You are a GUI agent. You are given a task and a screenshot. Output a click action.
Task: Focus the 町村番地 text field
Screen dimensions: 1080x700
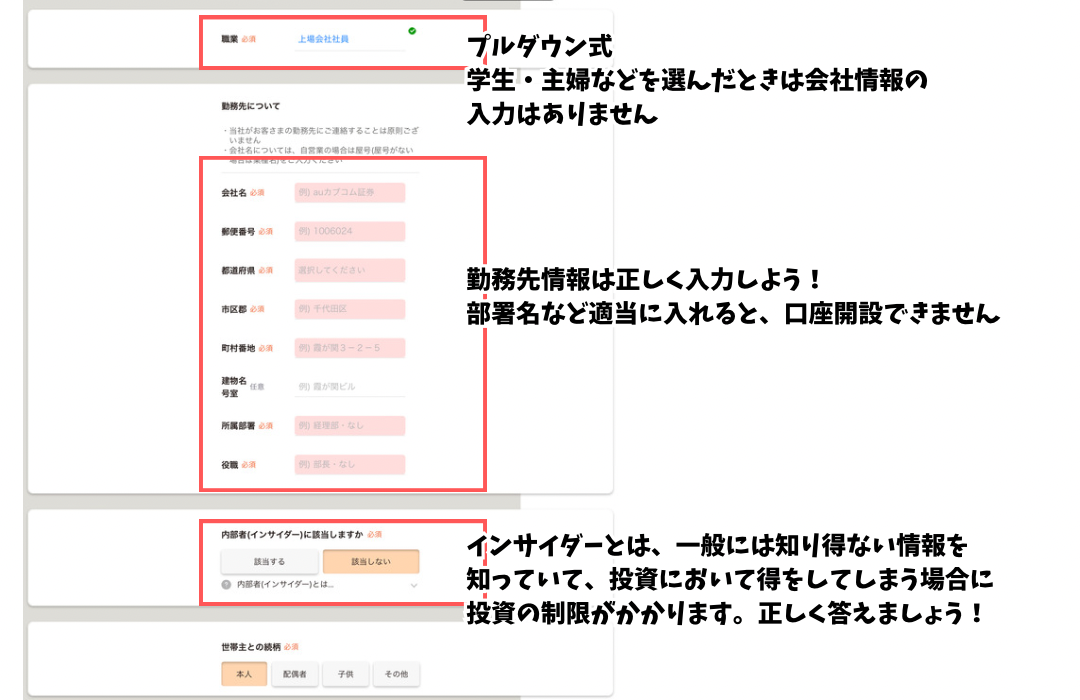coord(349,348)
